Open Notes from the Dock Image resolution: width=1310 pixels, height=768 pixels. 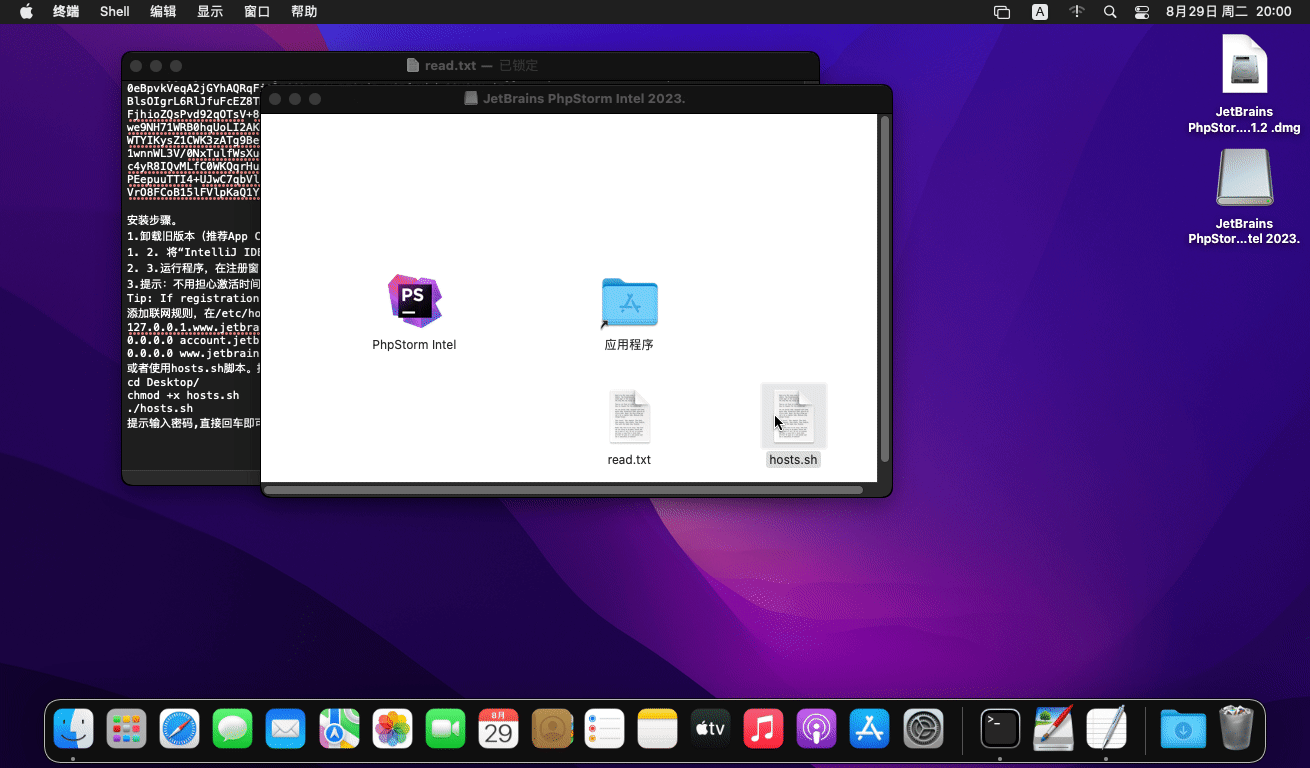(x=657, y=729)
